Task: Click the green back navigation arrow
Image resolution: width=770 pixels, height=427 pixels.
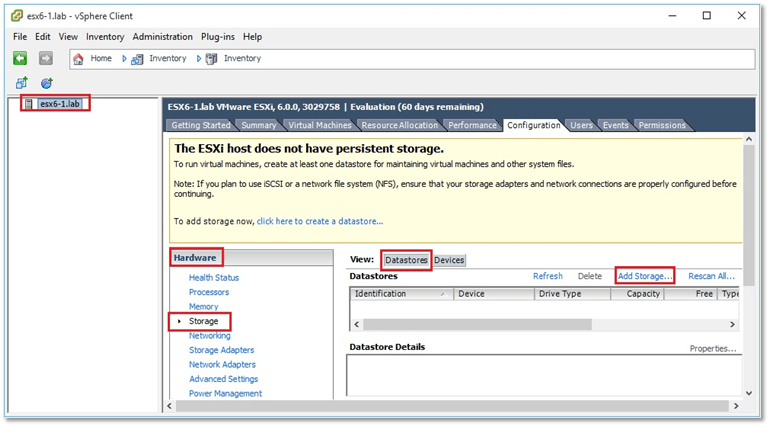Action: coord(20,58)
